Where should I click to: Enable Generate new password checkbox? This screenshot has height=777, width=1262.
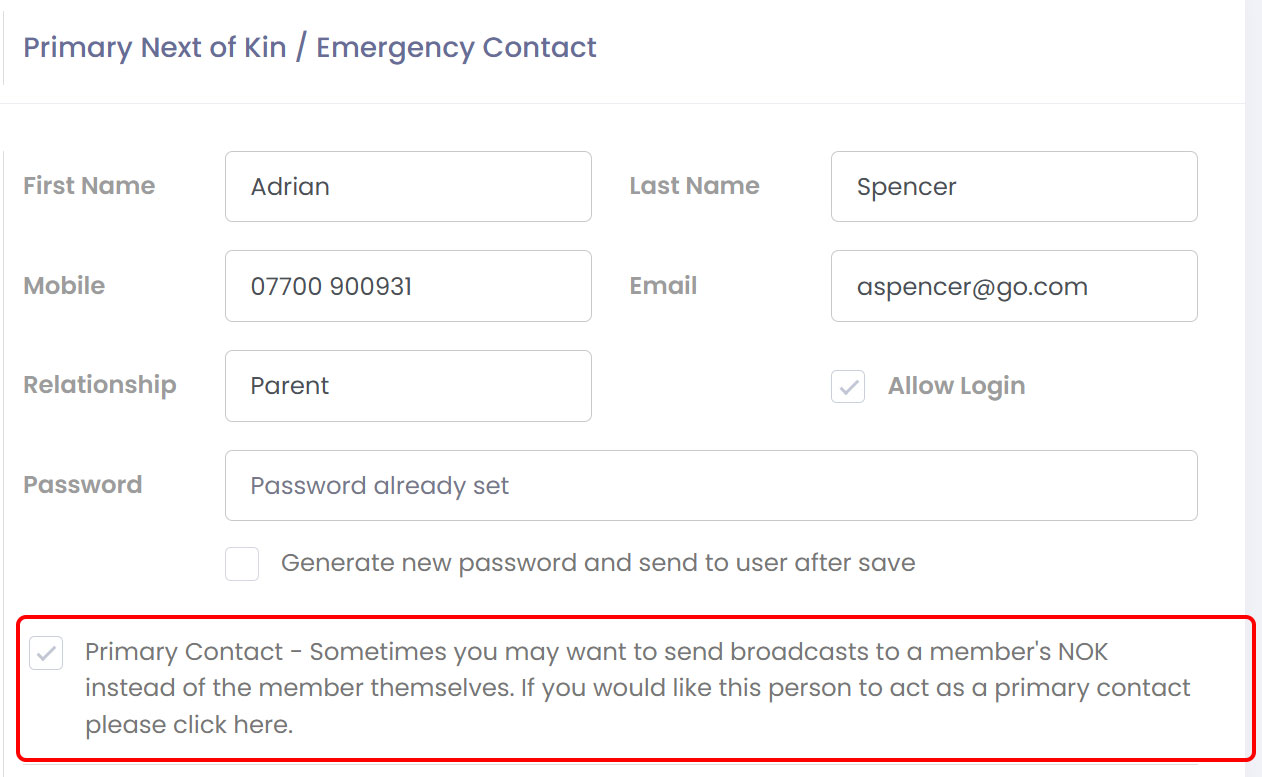click(242, 563)
